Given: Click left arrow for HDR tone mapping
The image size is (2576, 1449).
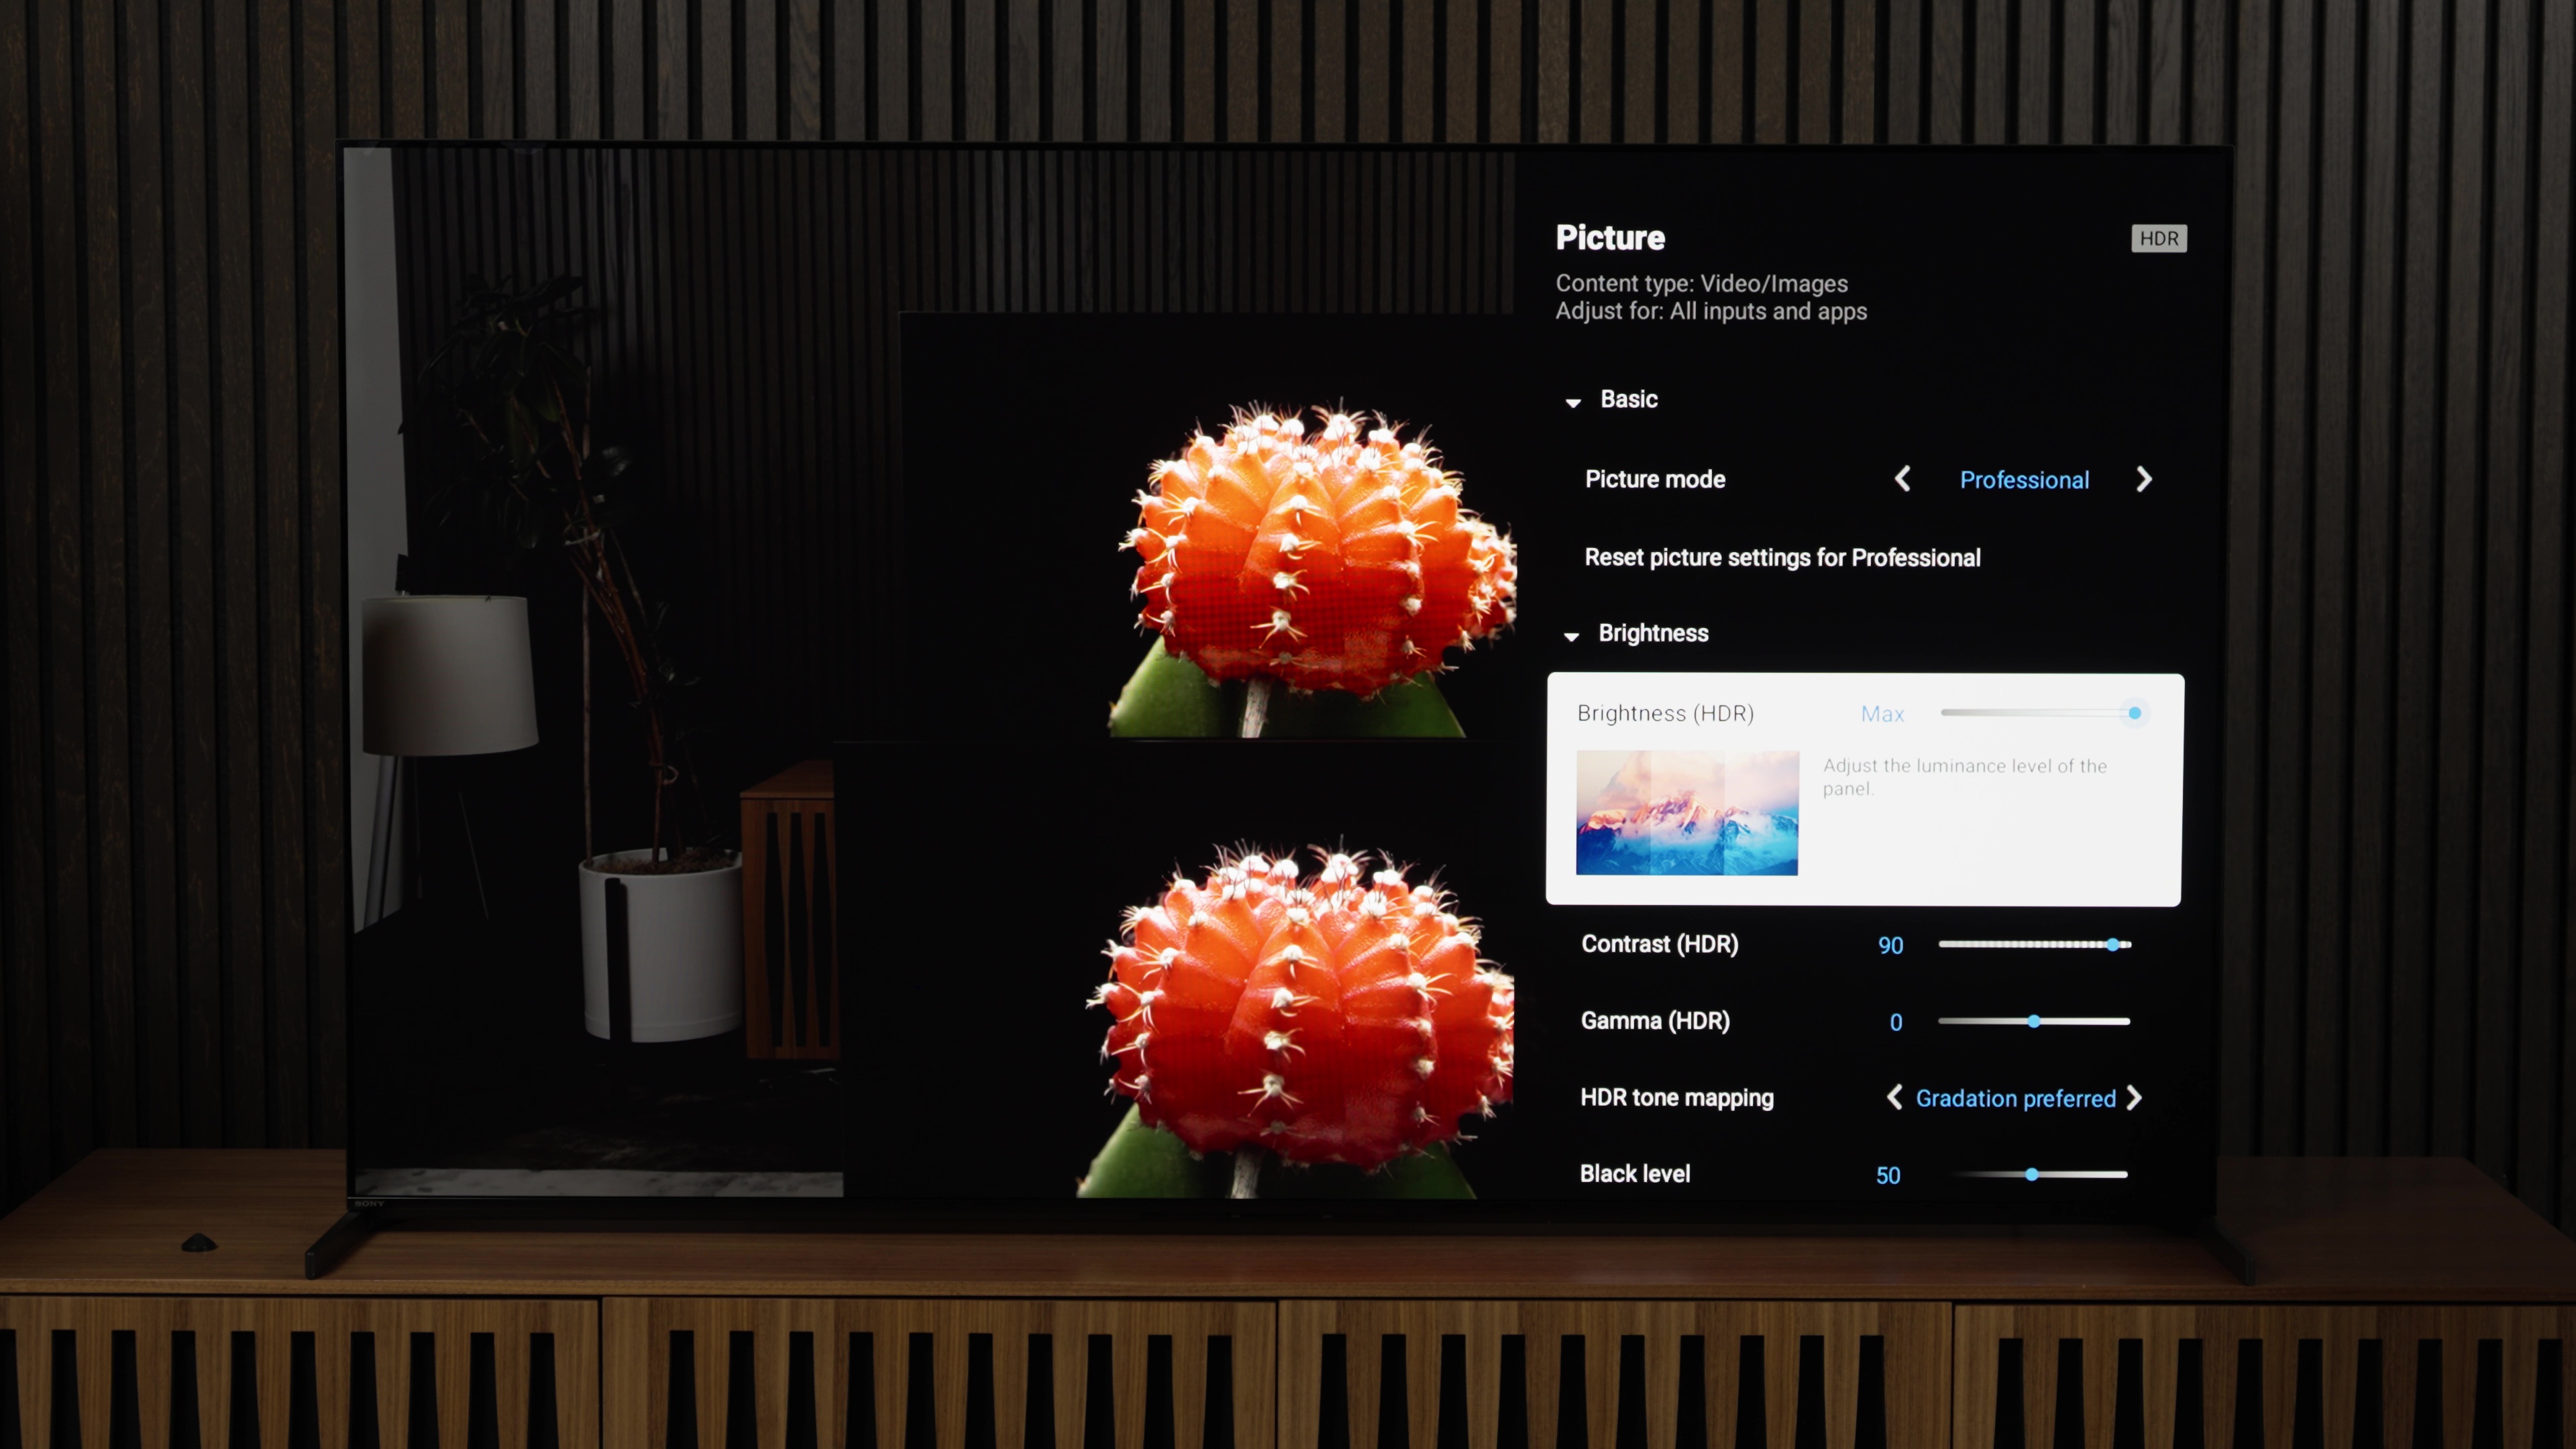Looking at the screenshot, I should click(x=1895, y=1097).
